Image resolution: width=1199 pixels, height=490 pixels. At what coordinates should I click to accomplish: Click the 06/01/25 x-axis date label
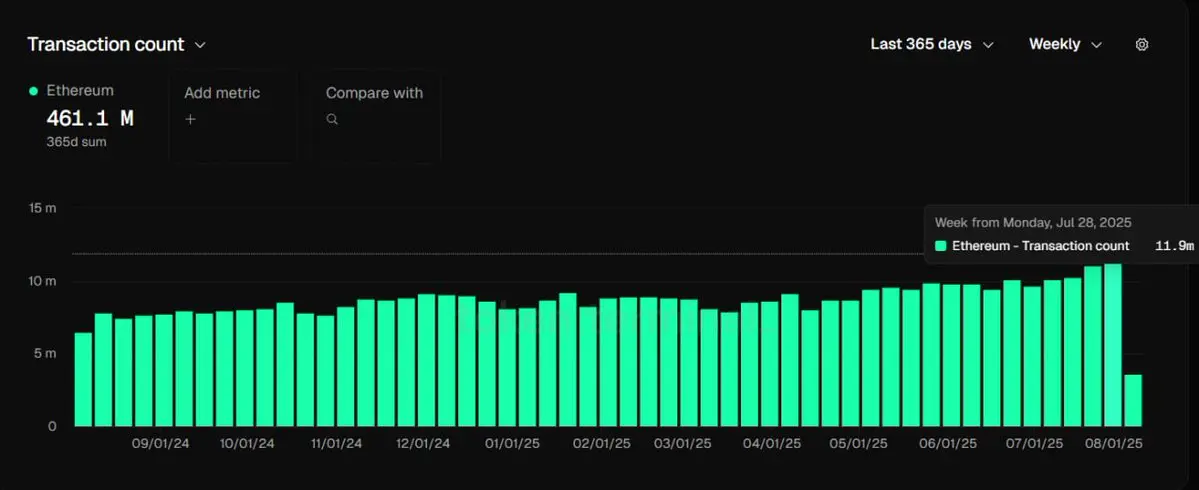point(948,444)
